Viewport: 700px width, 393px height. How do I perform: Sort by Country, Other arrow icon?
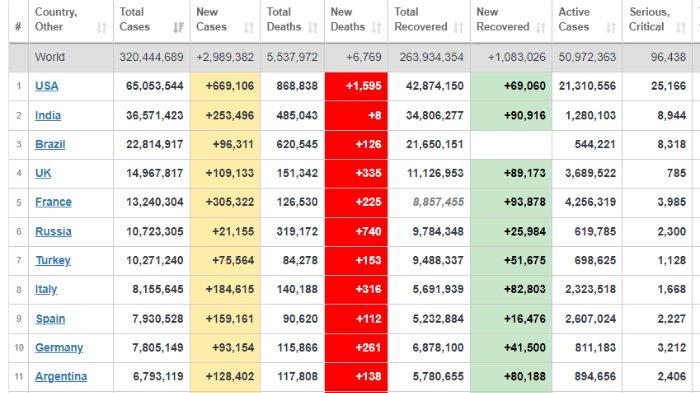click(x=102, y=28)
